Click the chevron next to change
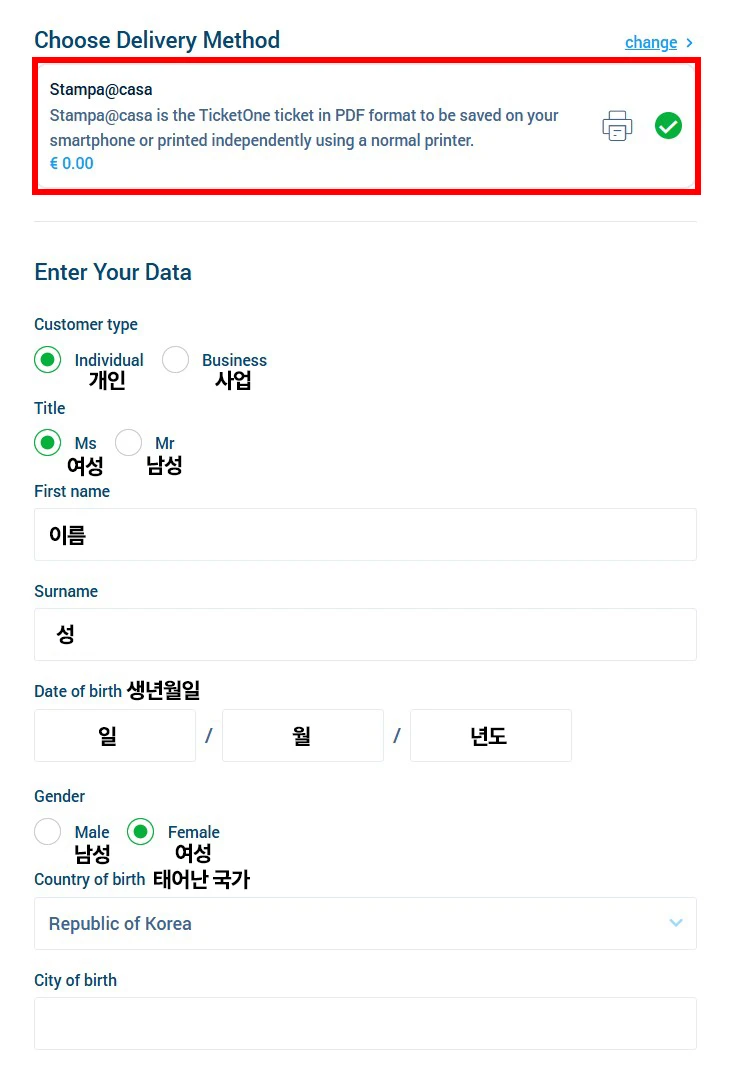Screen dimensions: 730x1066 (690, 42)
